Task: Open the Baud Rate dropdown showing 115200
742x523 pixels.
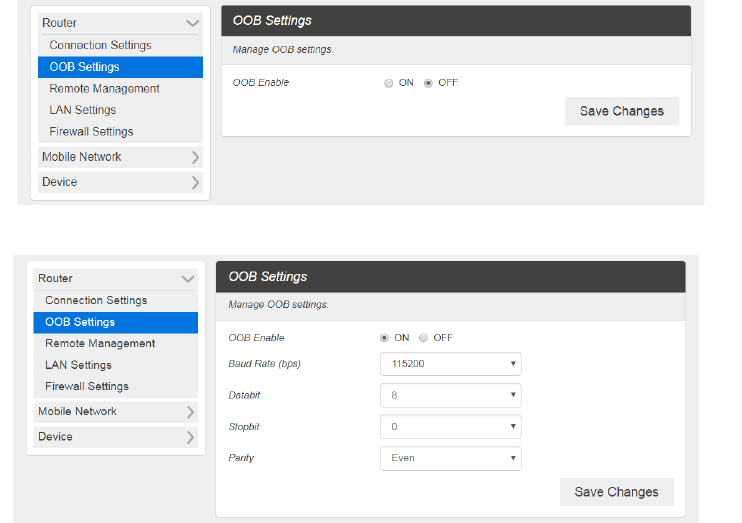Action: [450, 364]
